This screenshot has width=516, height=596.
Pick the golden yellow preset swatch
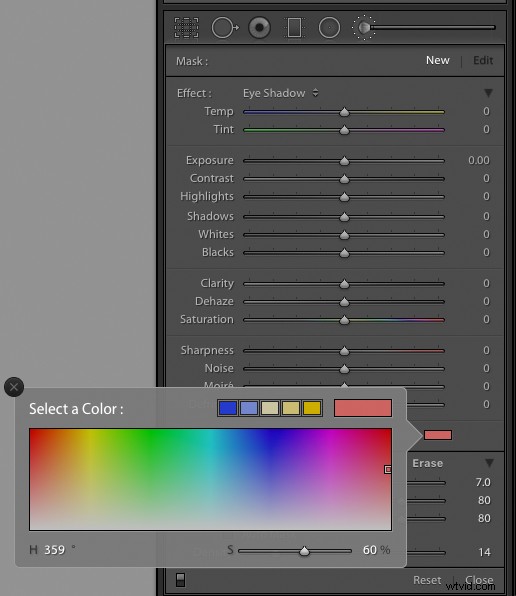(312, 408)
